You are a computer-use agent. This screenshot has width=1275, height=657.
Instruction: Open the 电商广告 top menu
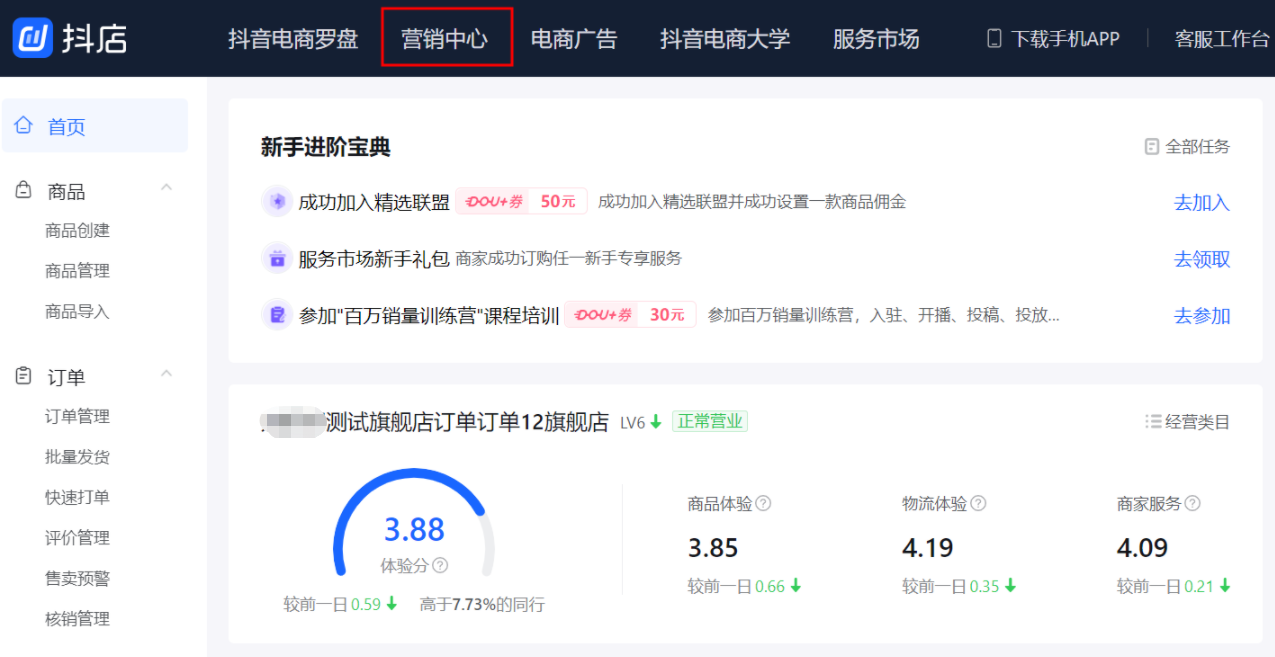pos(574,39)
